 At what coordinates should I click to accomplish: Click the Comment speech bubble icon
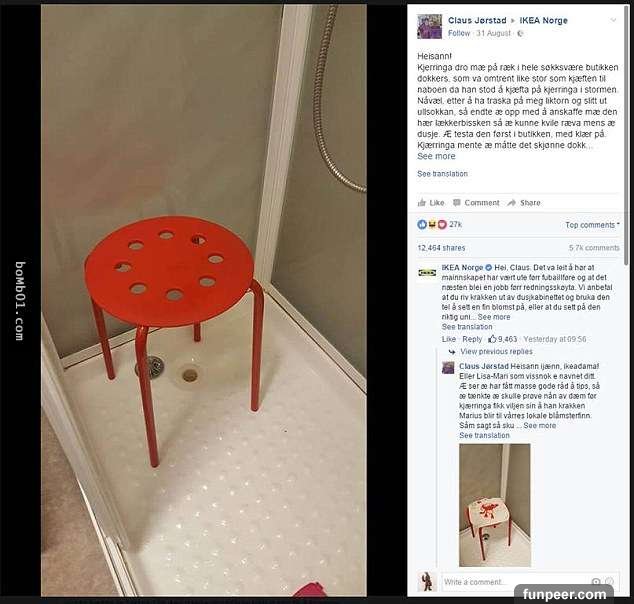457,203
